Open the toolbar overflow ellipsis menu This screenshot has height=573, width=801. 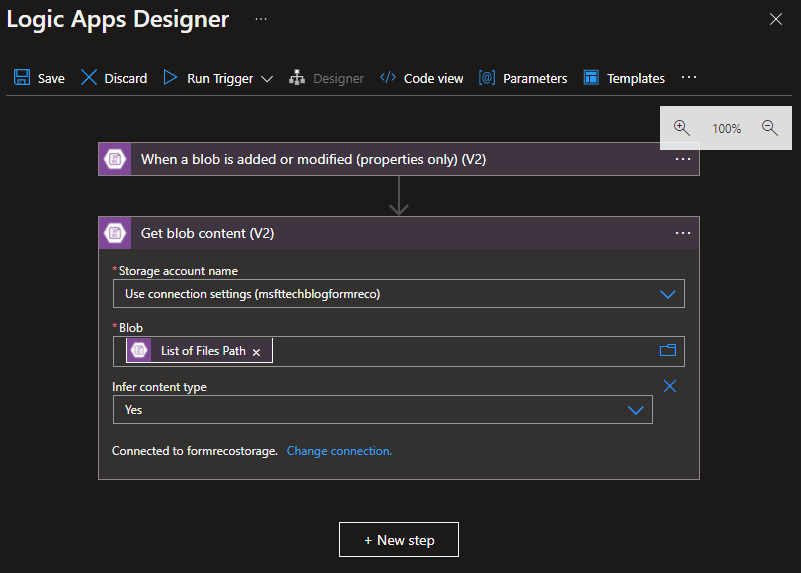(688, 78)
